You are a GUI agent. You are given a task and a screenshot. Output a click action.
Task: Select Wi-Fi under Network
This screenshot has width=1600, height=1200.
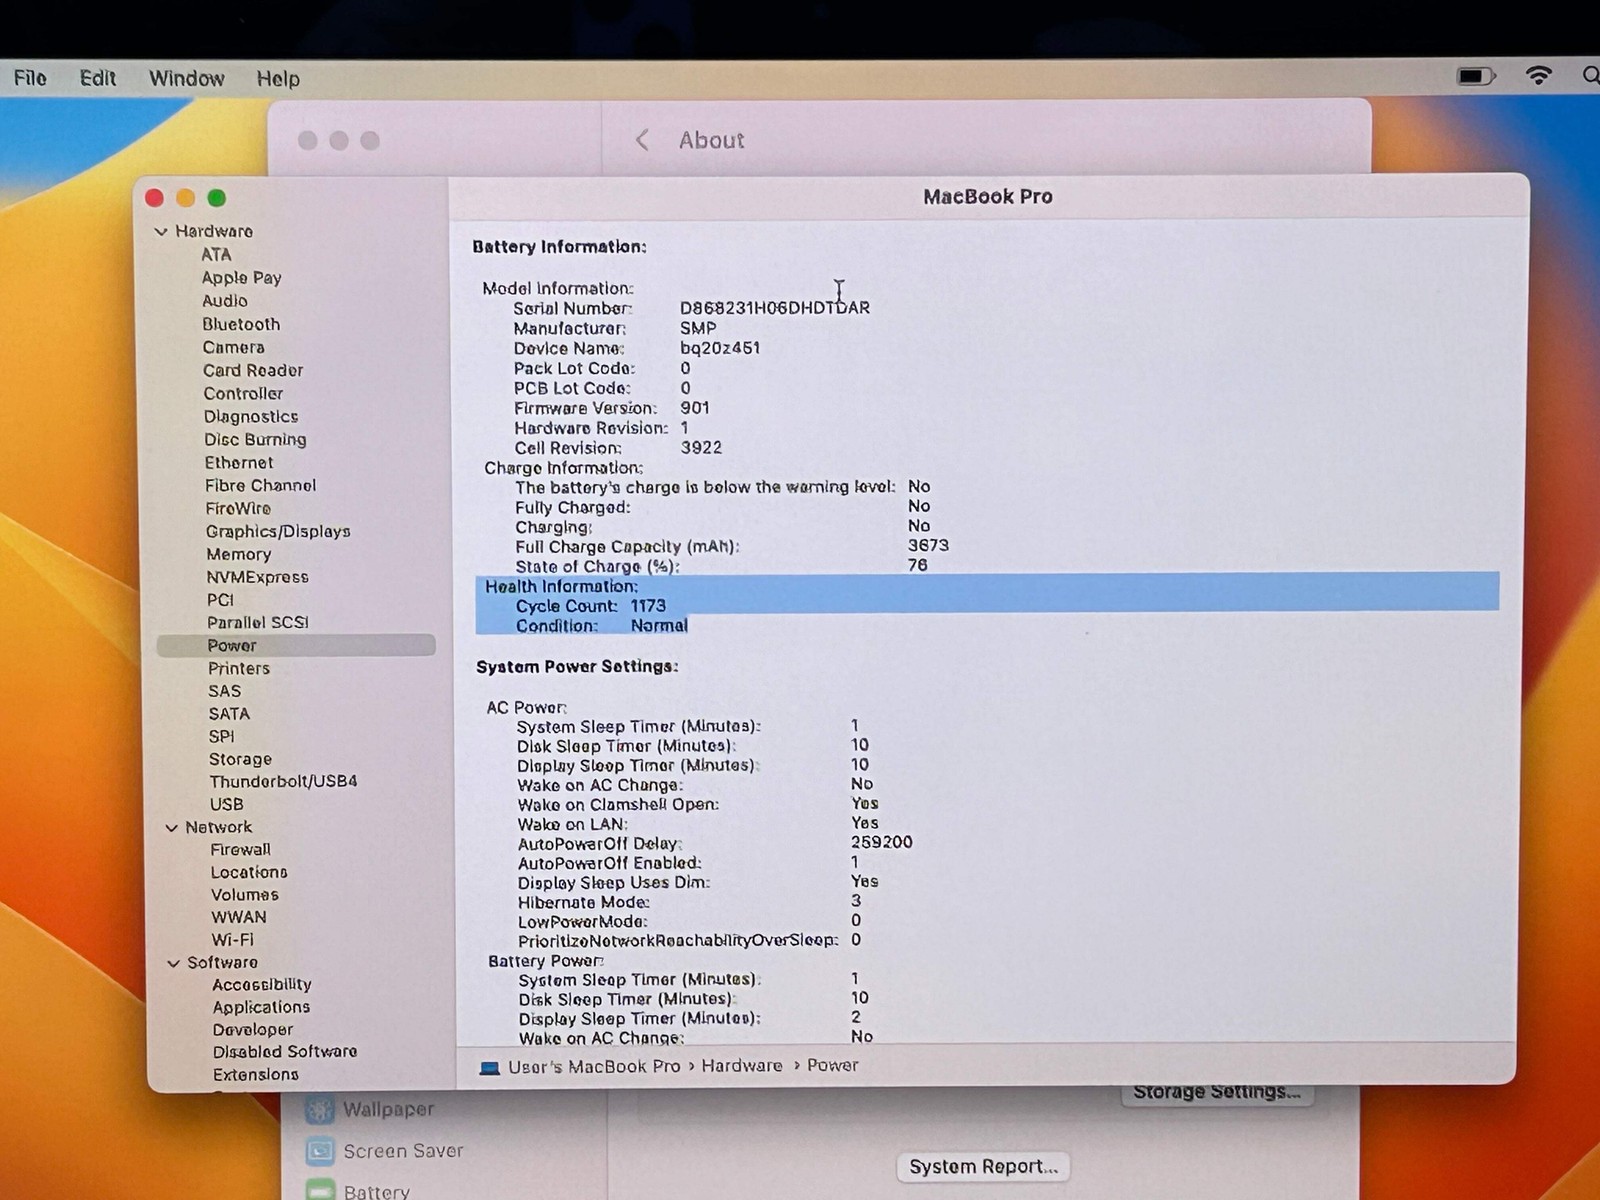click(x=232, y=940)
